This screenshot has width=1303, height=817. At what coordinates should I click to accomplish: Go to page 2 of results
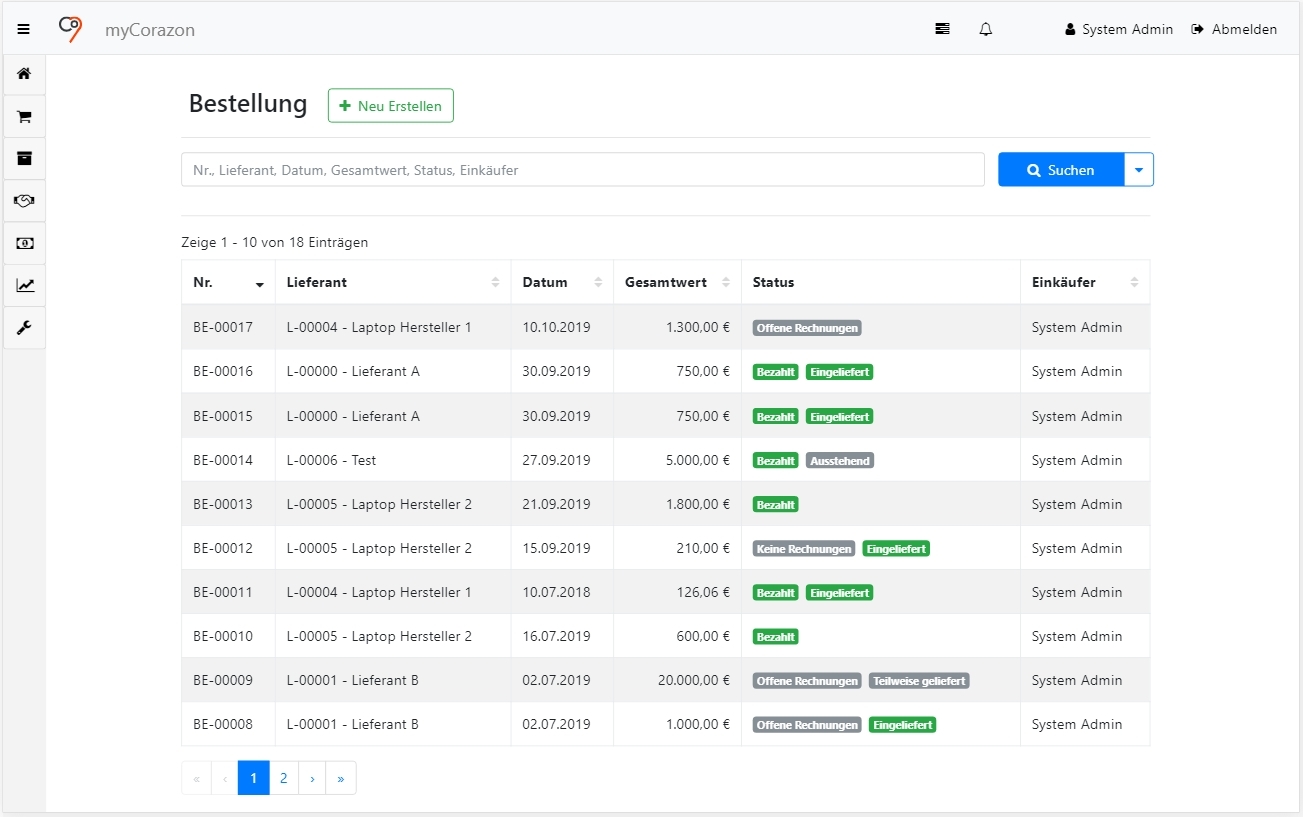[284, 778]
